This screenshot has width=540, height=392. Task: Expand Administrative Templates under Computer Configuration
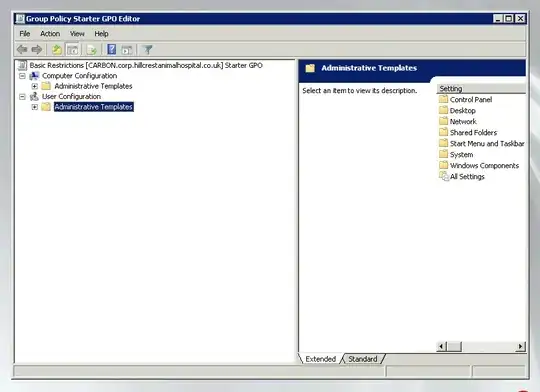pos(34,86)
